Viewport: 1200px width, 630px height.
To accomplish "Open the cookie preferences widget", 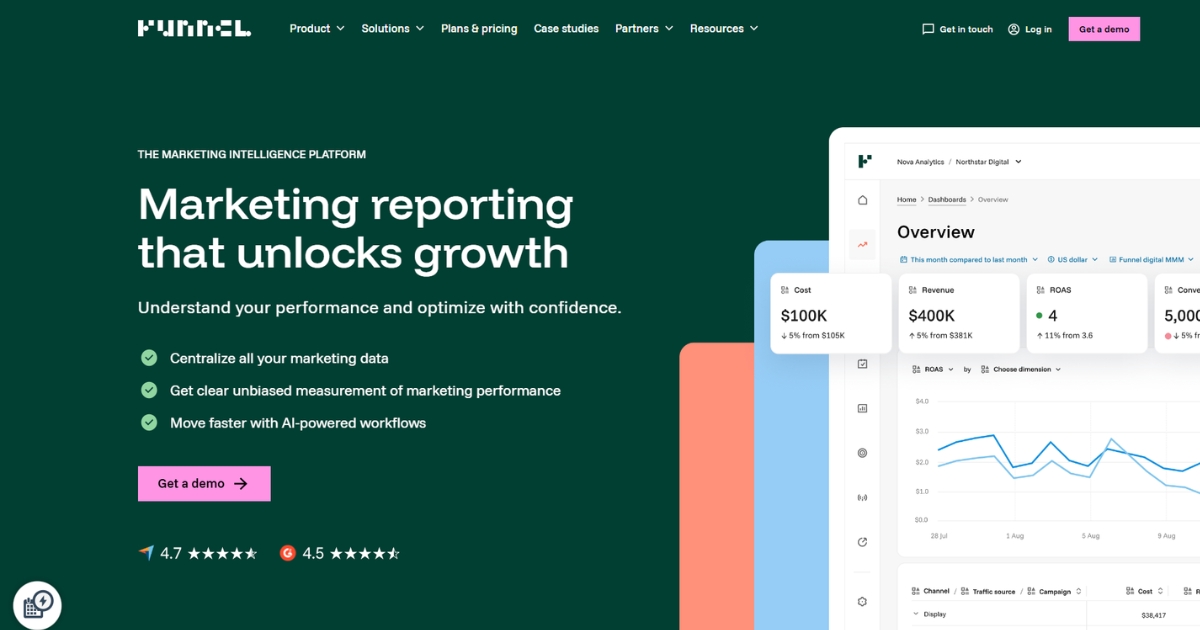I will pyautogui.click(x=37, y=604).
